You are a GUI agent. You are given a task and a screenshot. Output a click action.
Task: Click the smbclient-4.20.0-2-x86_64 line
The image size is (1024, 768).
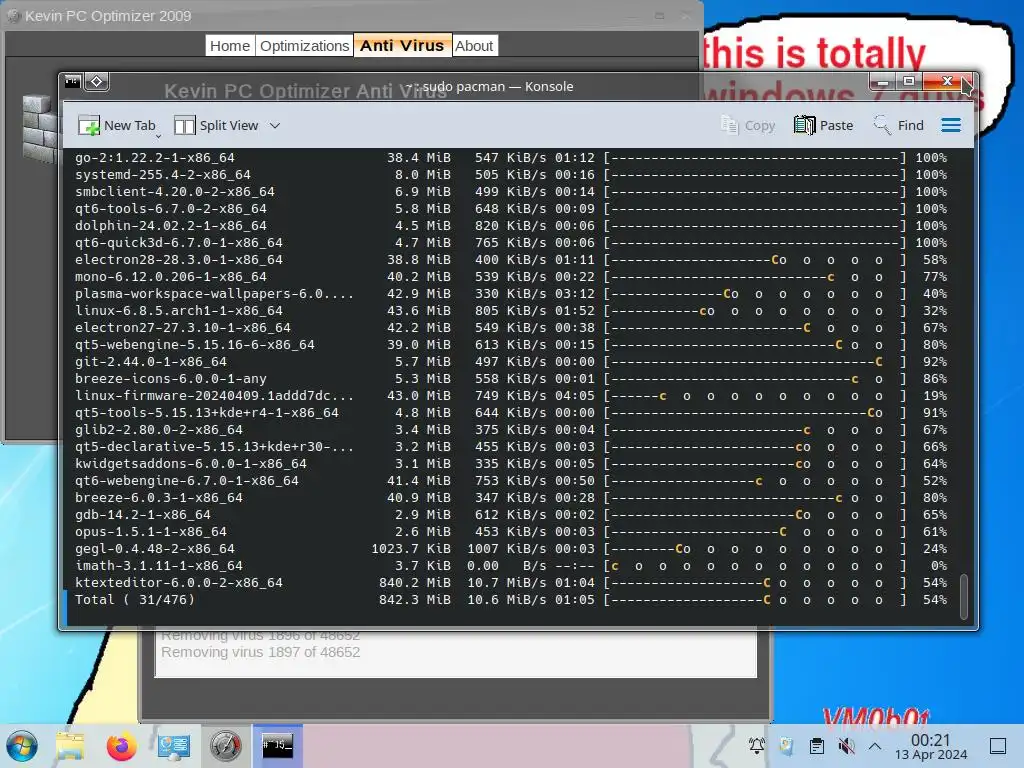point(511,191)
